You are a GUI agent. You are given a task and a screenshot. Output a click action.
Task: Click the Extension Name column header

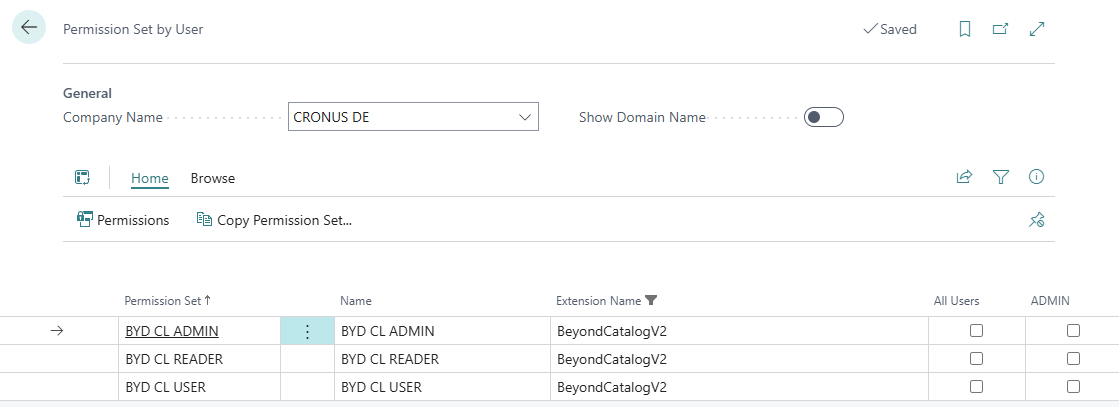coord(599,301)
